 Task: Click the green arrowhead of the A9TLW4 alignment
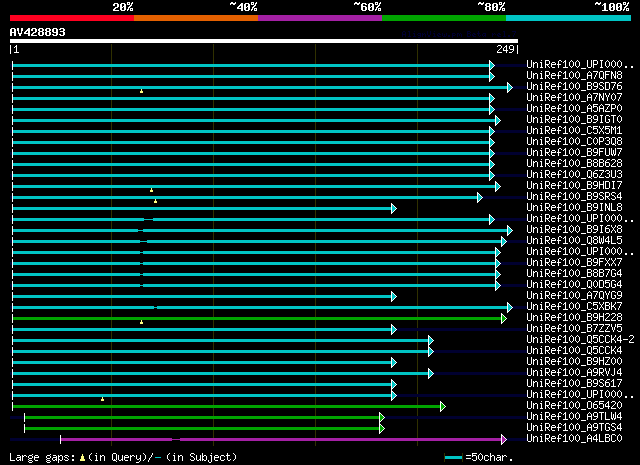[382, 418]
